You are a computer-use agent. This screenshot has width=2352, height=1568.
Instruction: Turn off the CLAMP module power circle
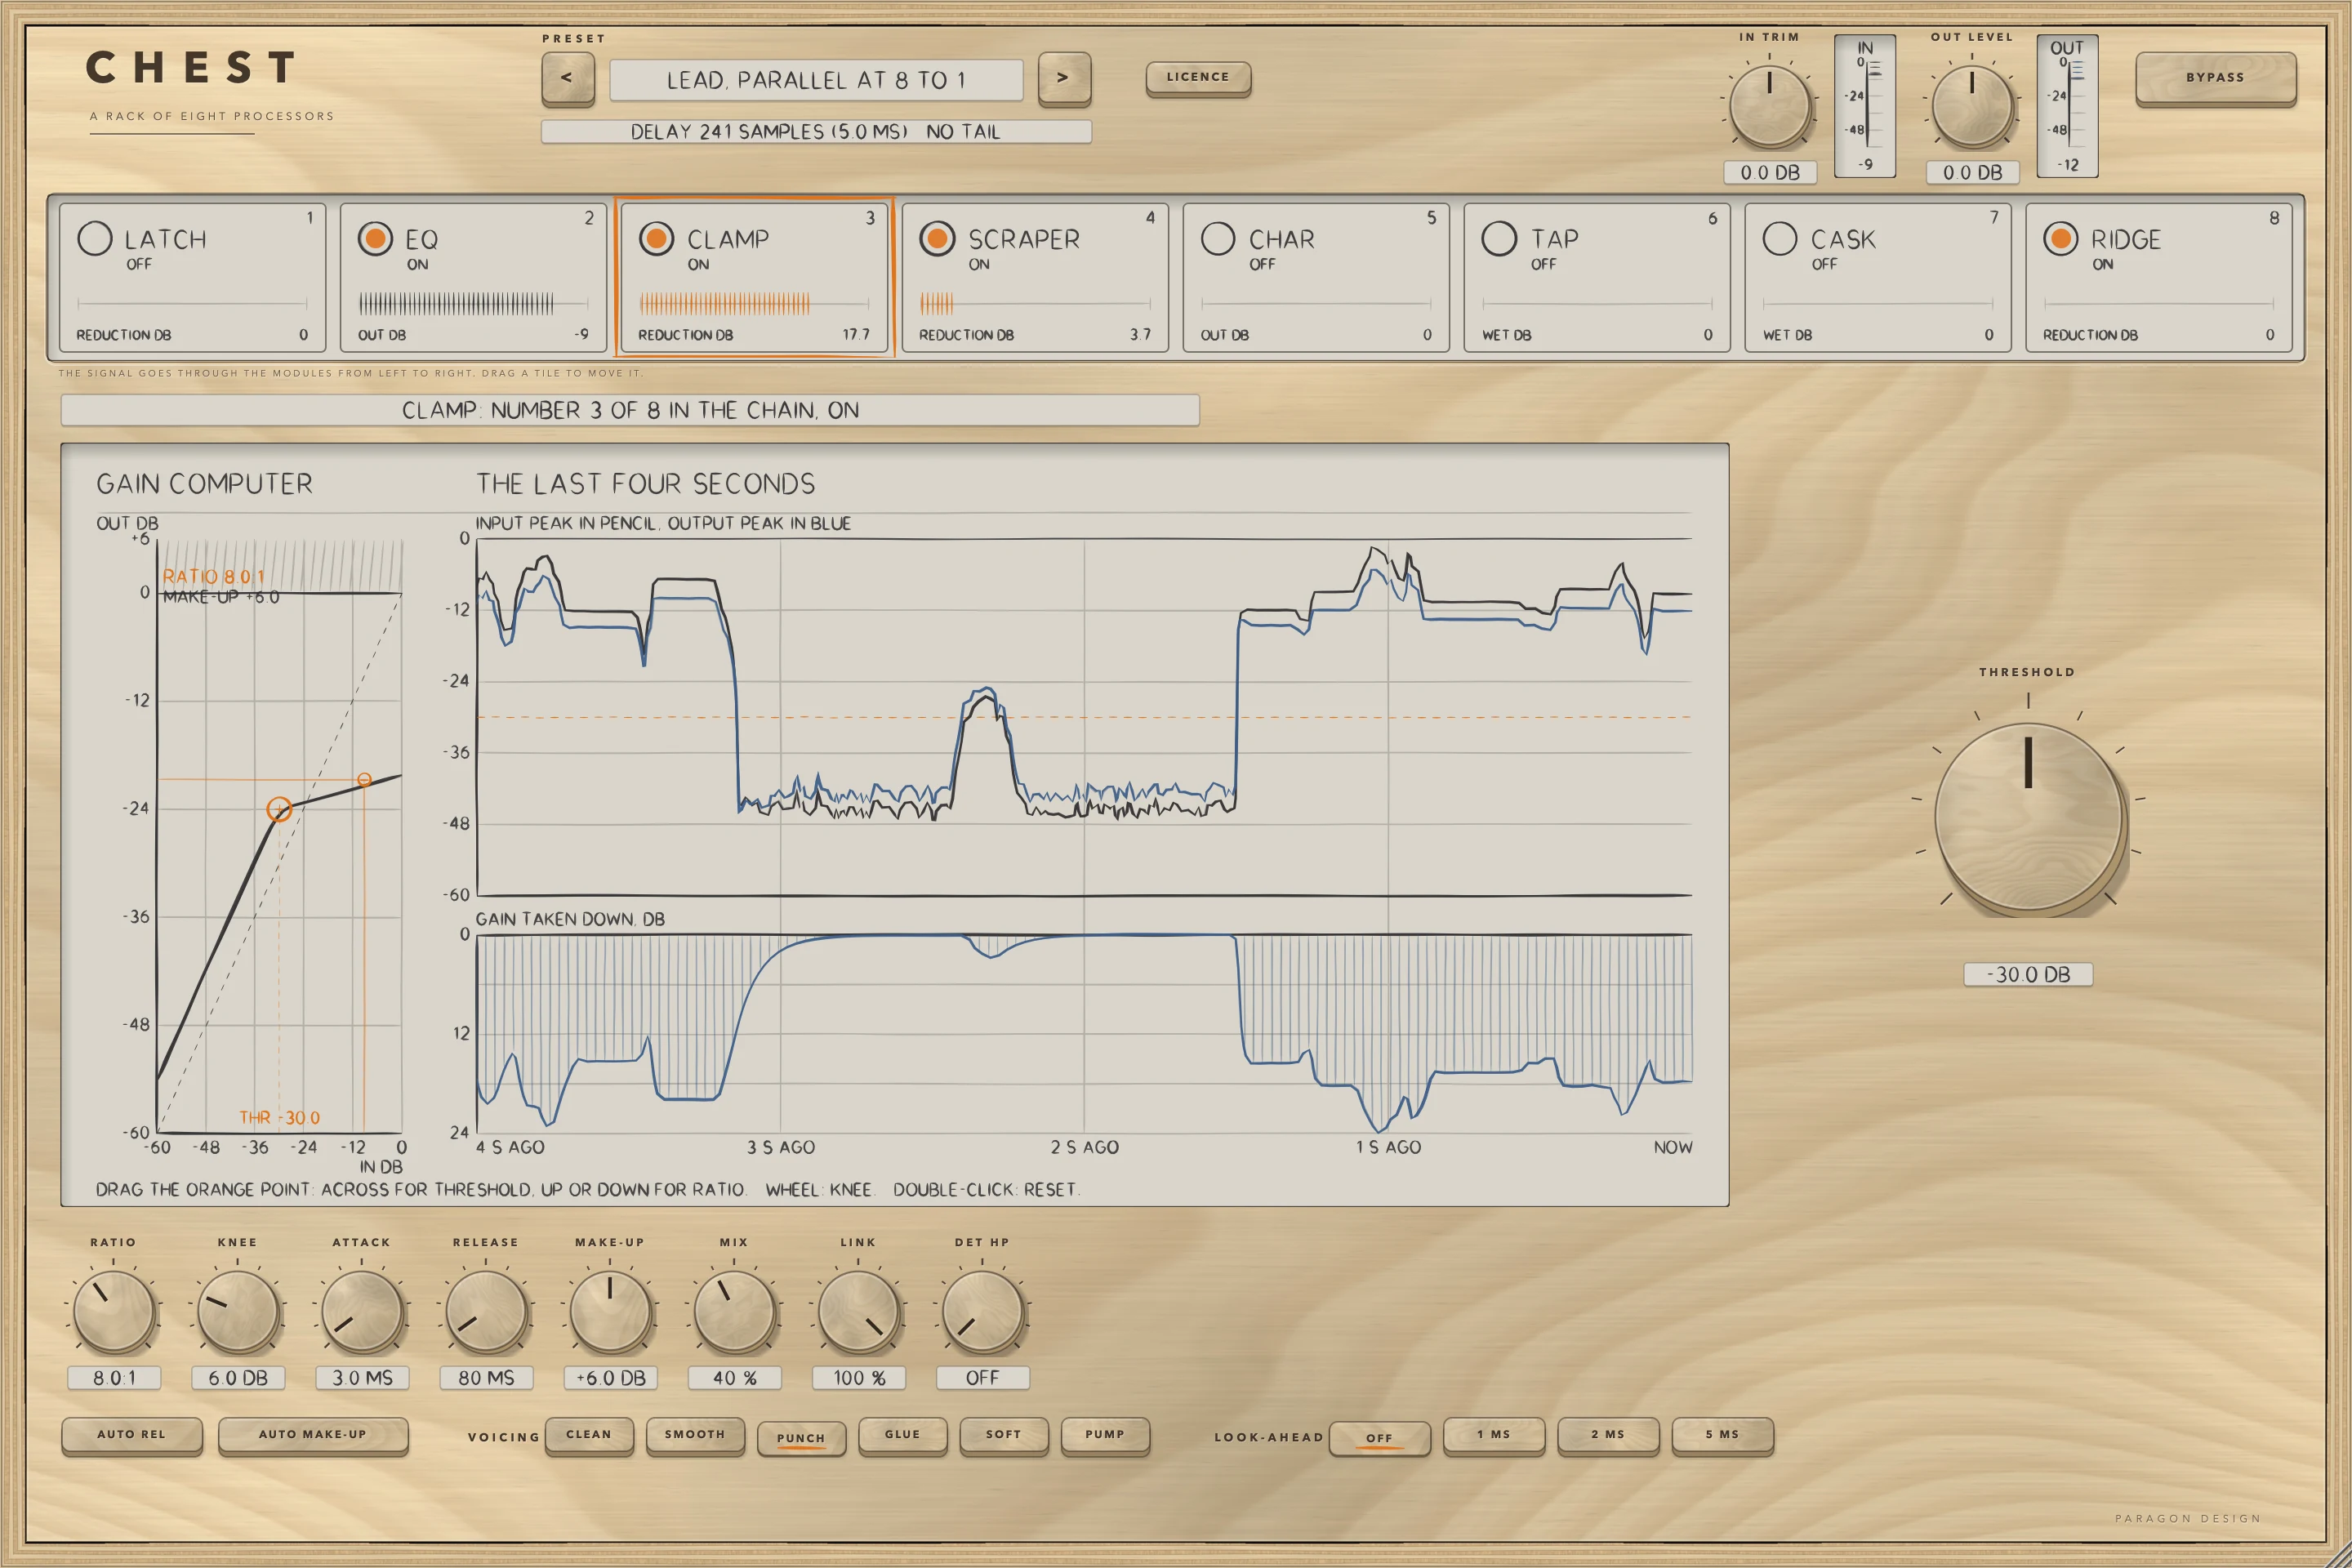[657, 238]
